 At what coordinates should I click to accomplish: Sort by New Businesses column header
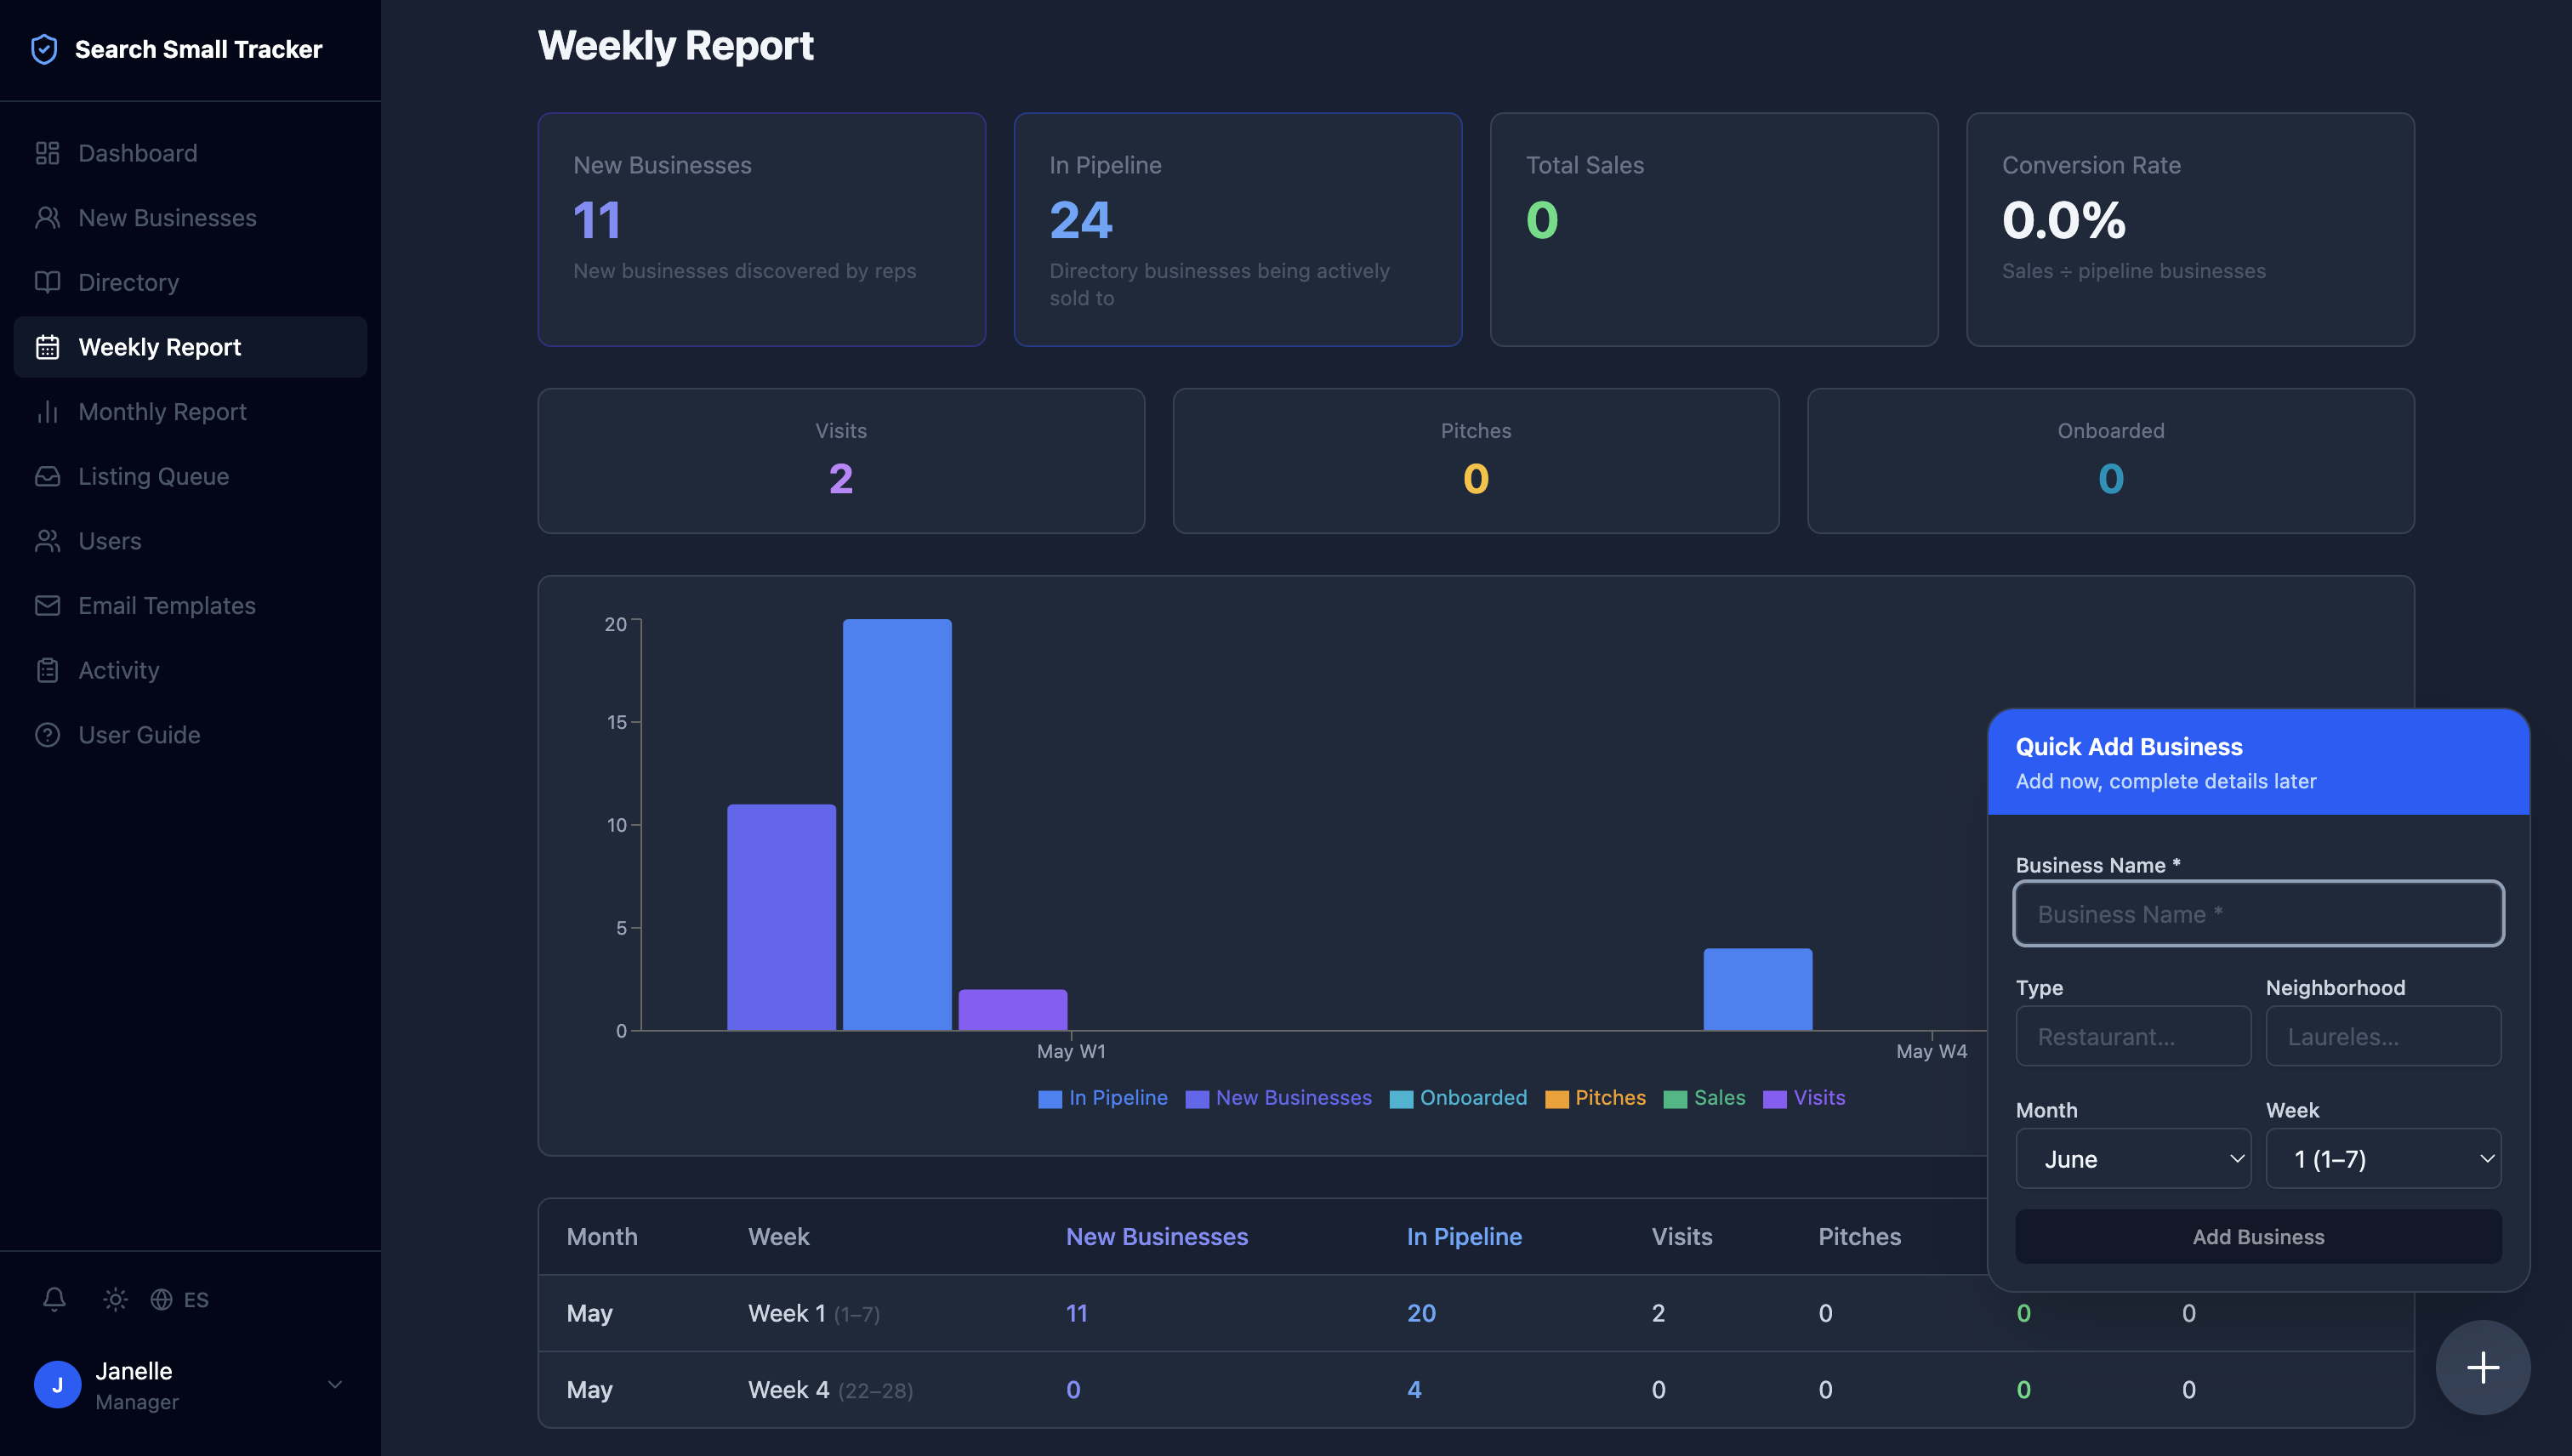1156,1237
